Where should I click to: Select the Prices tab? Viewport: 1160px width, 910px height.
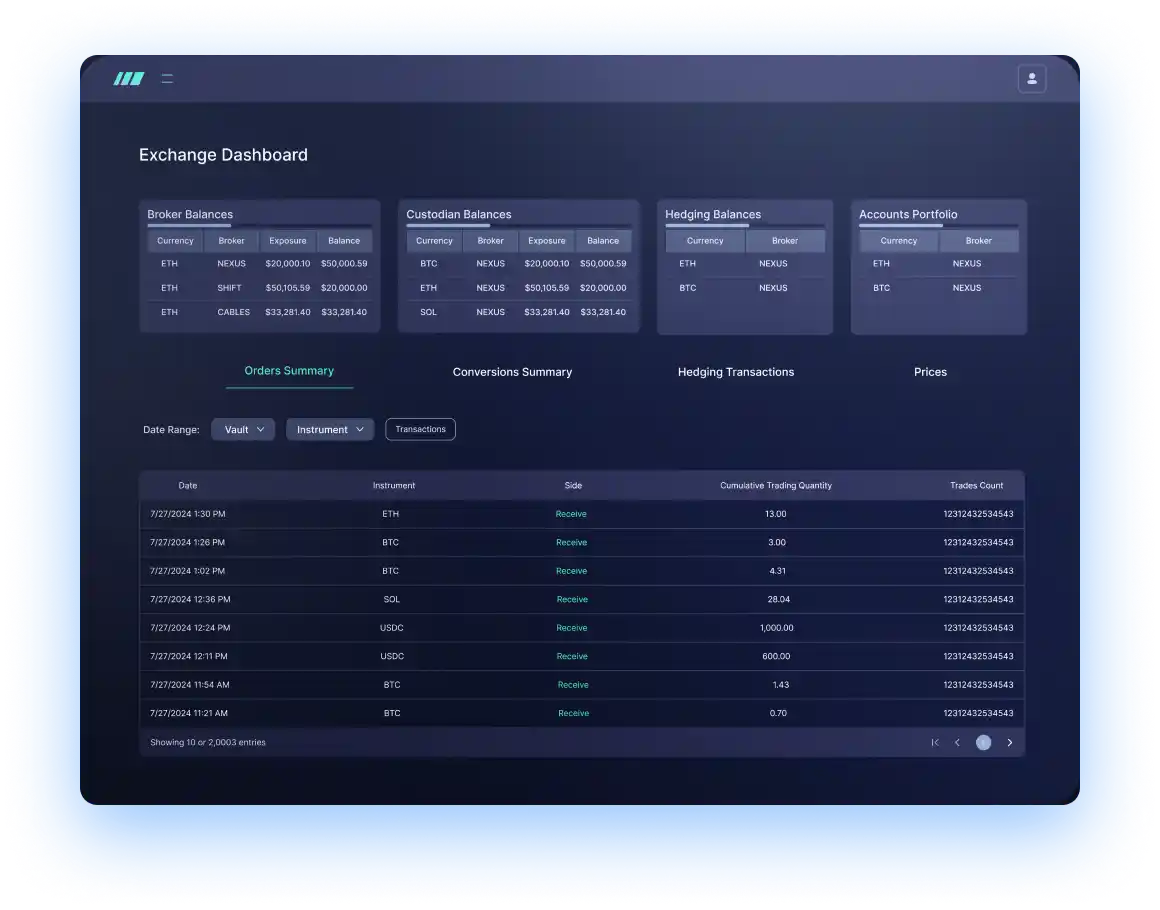(x=930, y=372)
